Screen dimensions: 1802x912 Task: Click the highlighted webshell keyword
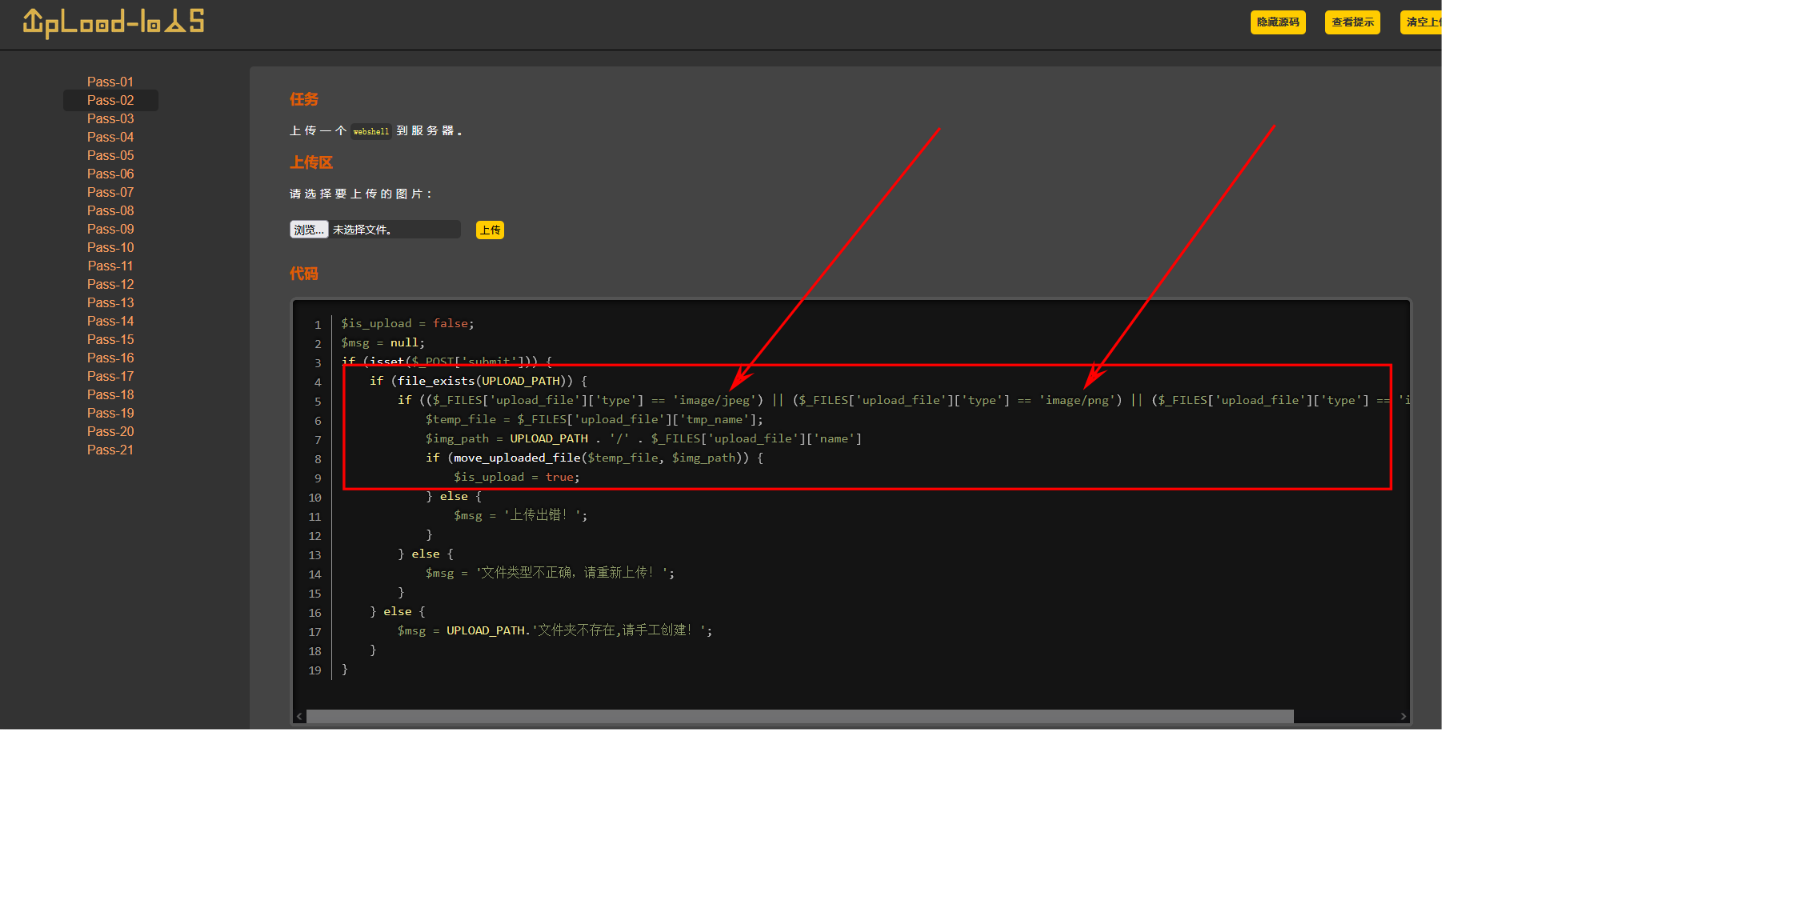(371, 131)
